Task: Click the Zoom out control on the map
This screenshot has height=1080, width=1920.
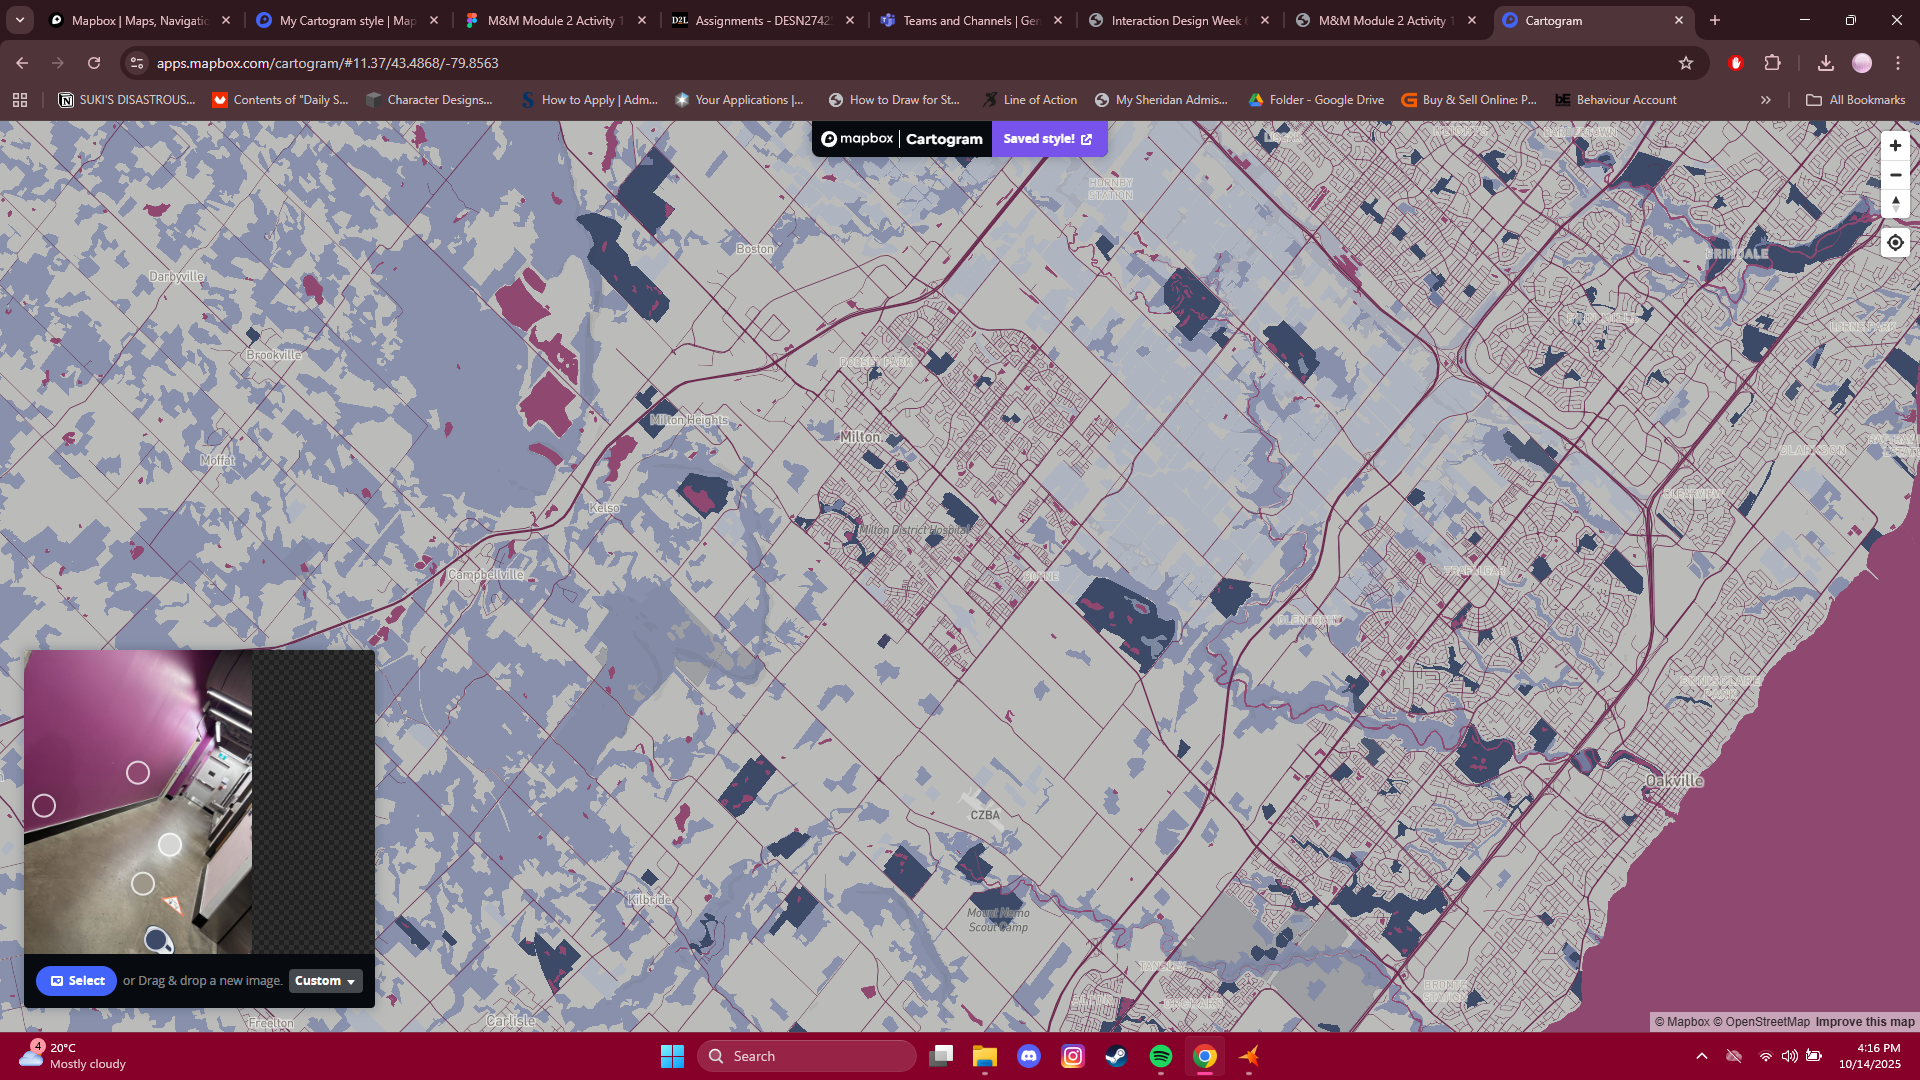Action: [x=1895, y=174]
